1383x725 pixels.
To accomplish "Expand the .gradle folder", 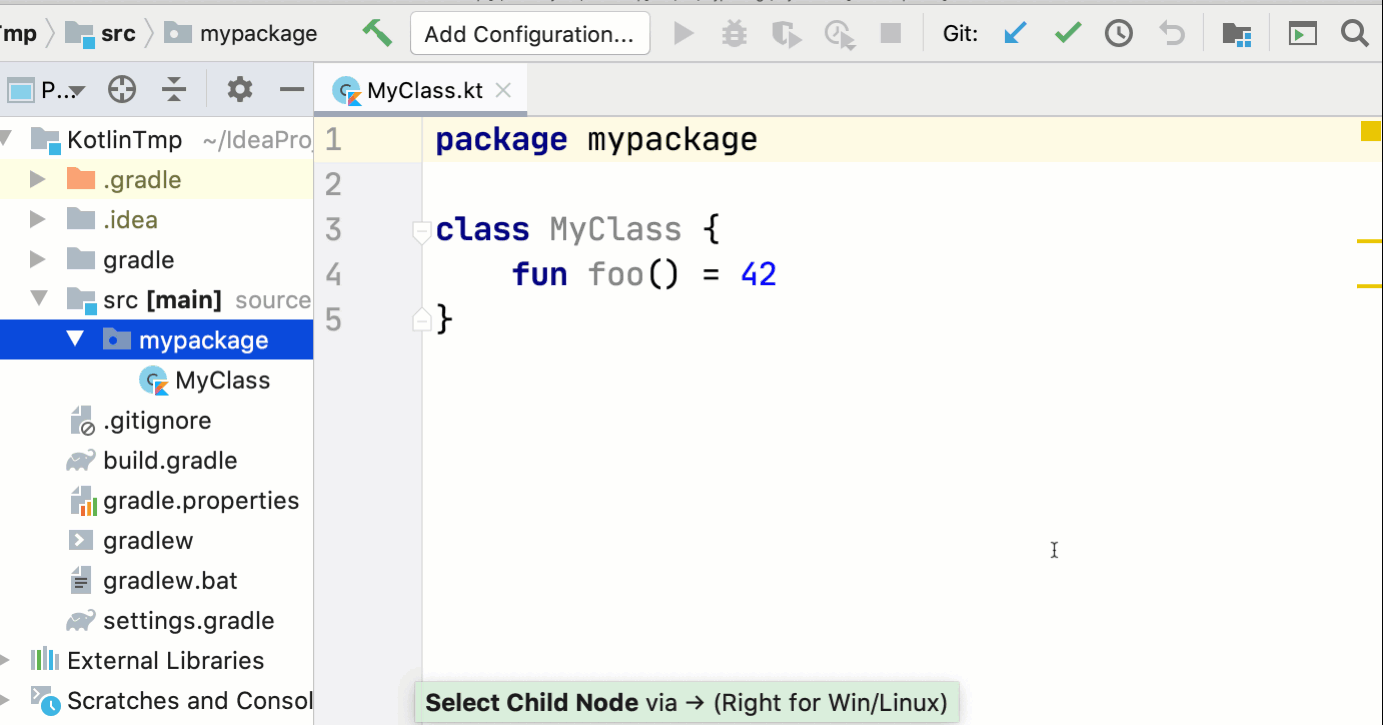I will (37, 179).
